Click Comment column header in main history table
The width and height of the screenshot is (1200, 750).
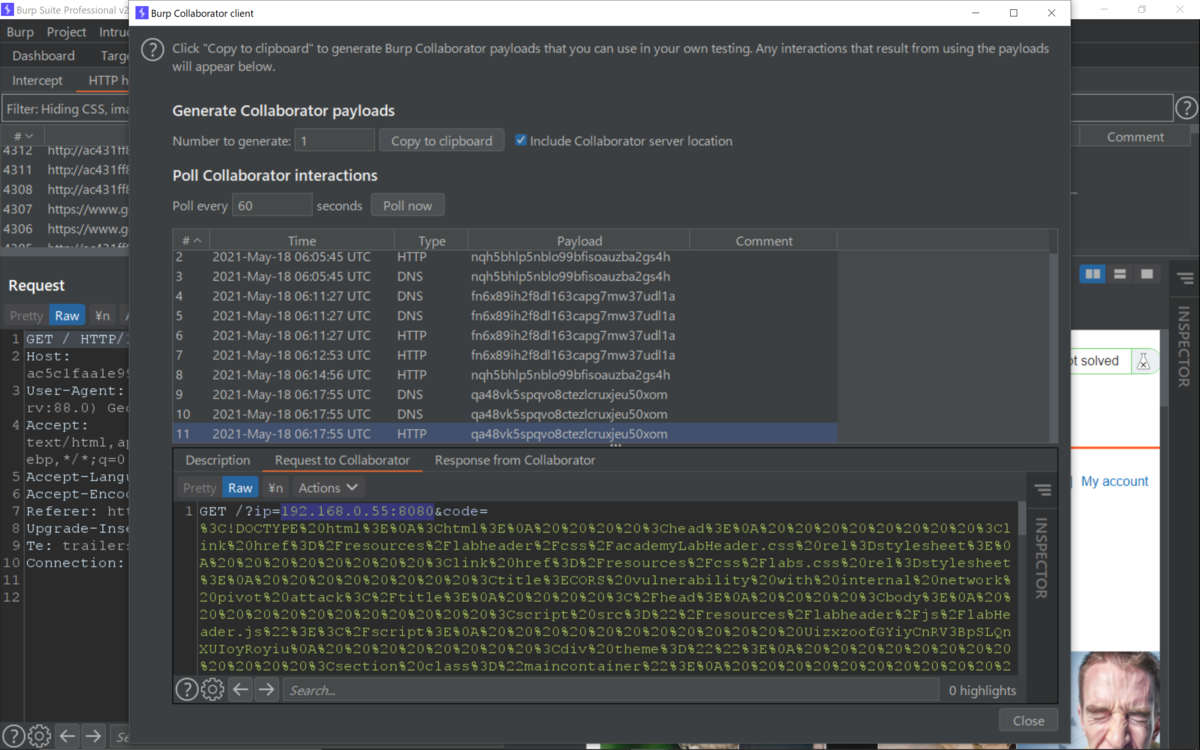(1135, 137)
